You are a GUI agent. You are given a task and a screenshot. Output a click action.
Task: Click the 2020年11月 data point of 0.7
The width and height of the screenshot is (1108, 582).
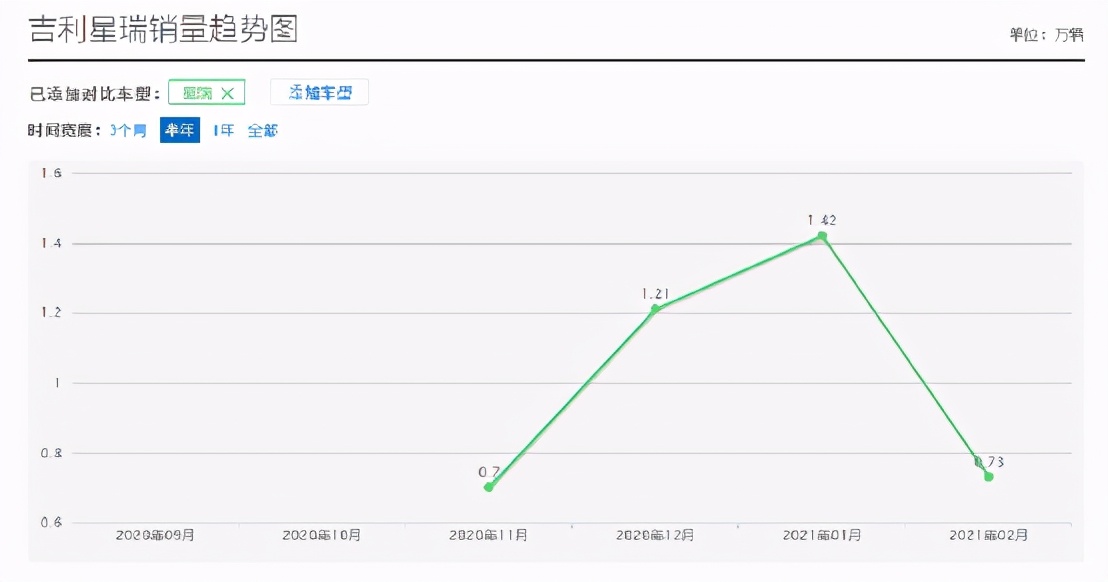pyautogui.click(x=488, y=487)
